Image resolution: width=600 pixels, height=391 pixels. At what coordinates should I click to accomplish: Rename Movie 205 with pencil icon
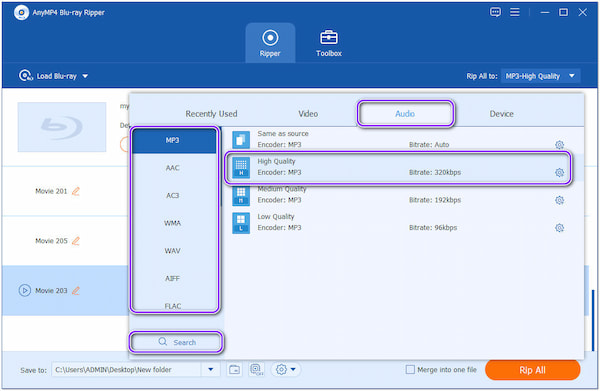[76, 241]
